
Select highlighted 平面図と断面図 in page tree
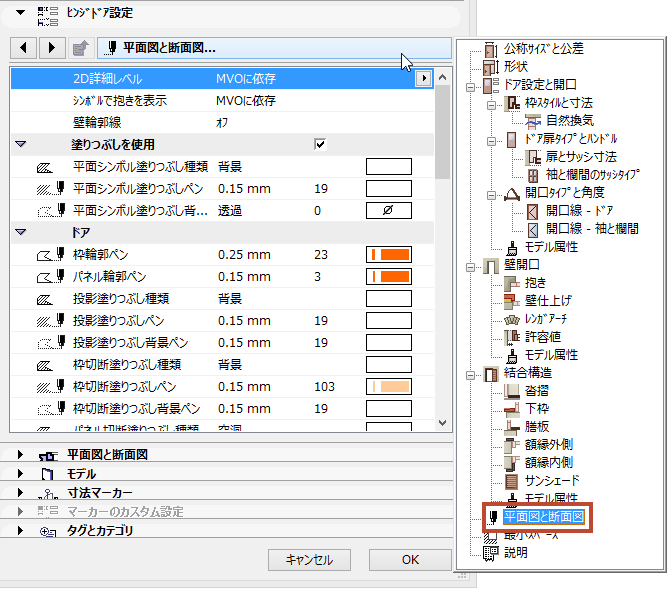click(544, 517)
